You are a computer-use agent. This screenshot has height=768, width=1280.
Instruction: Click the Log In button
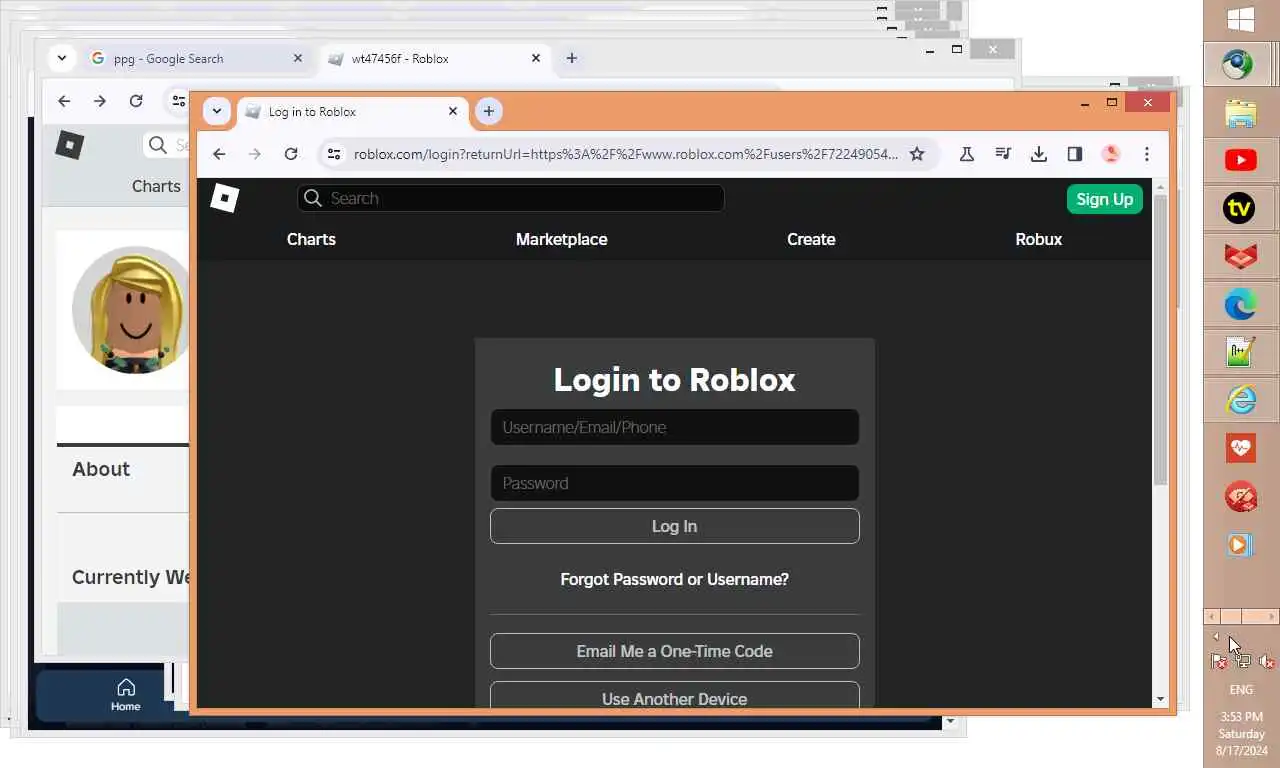[674, 526]
